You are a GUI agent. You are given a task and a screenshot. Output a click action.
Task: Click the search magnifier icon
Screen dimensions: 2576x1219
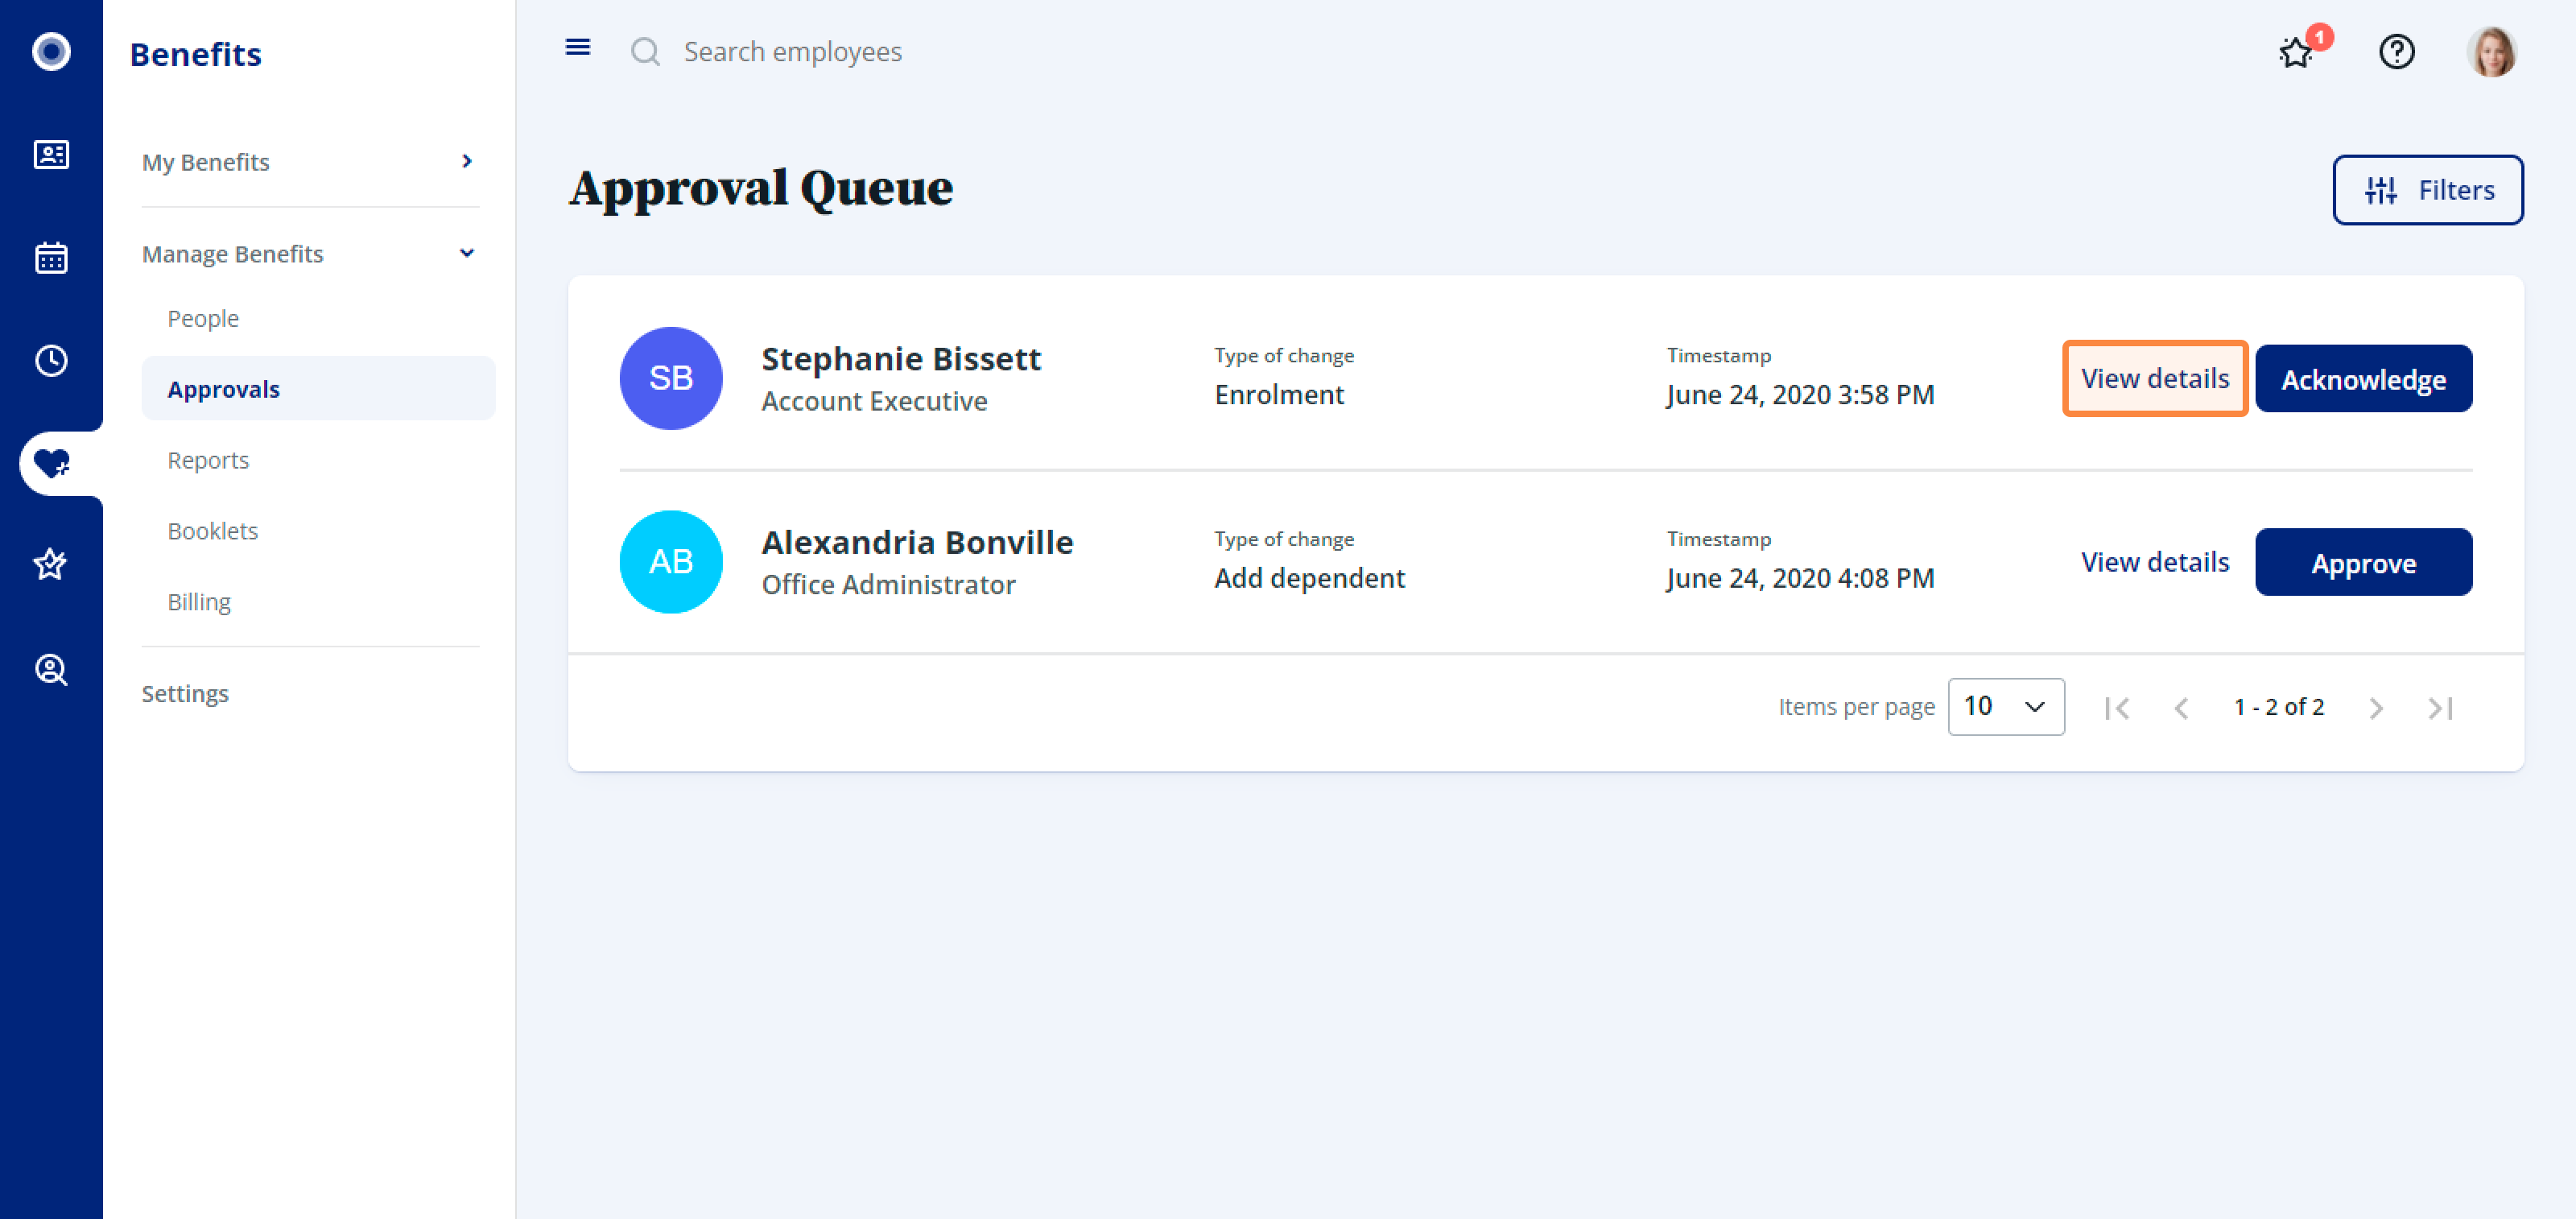click(645, 51)
